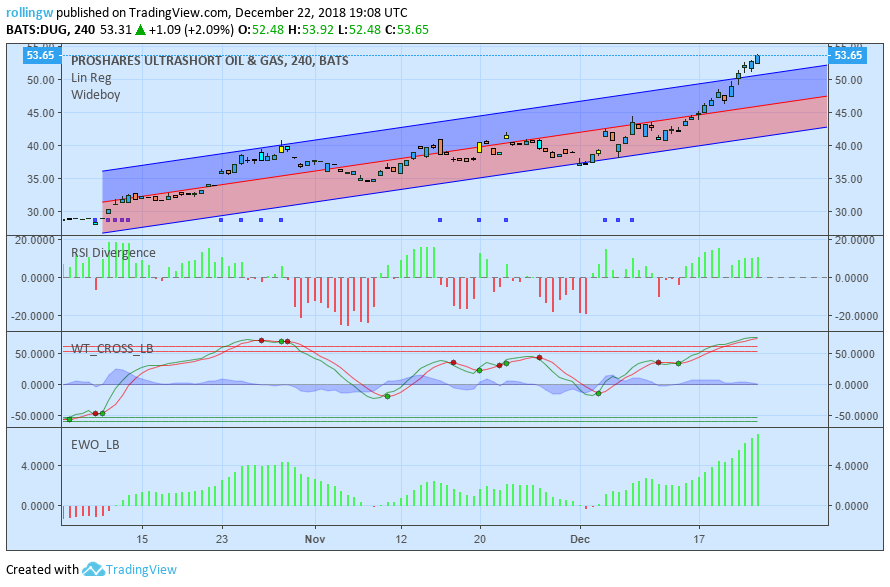Open the rollingw author link

coord(30,12)
